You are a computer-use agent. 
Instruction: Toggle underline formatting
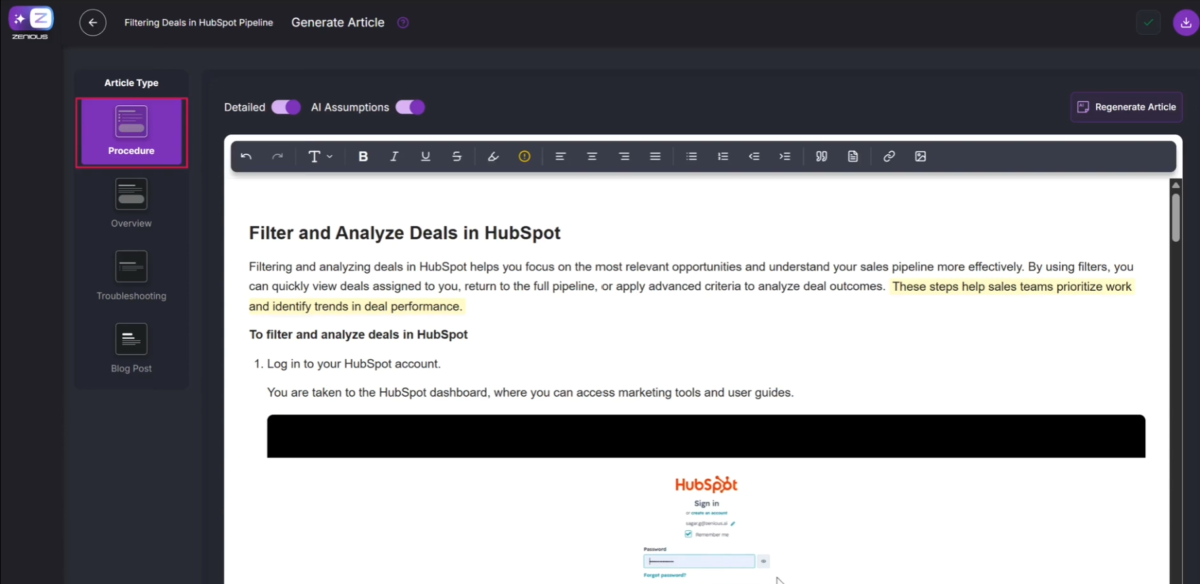pos(425,157)
